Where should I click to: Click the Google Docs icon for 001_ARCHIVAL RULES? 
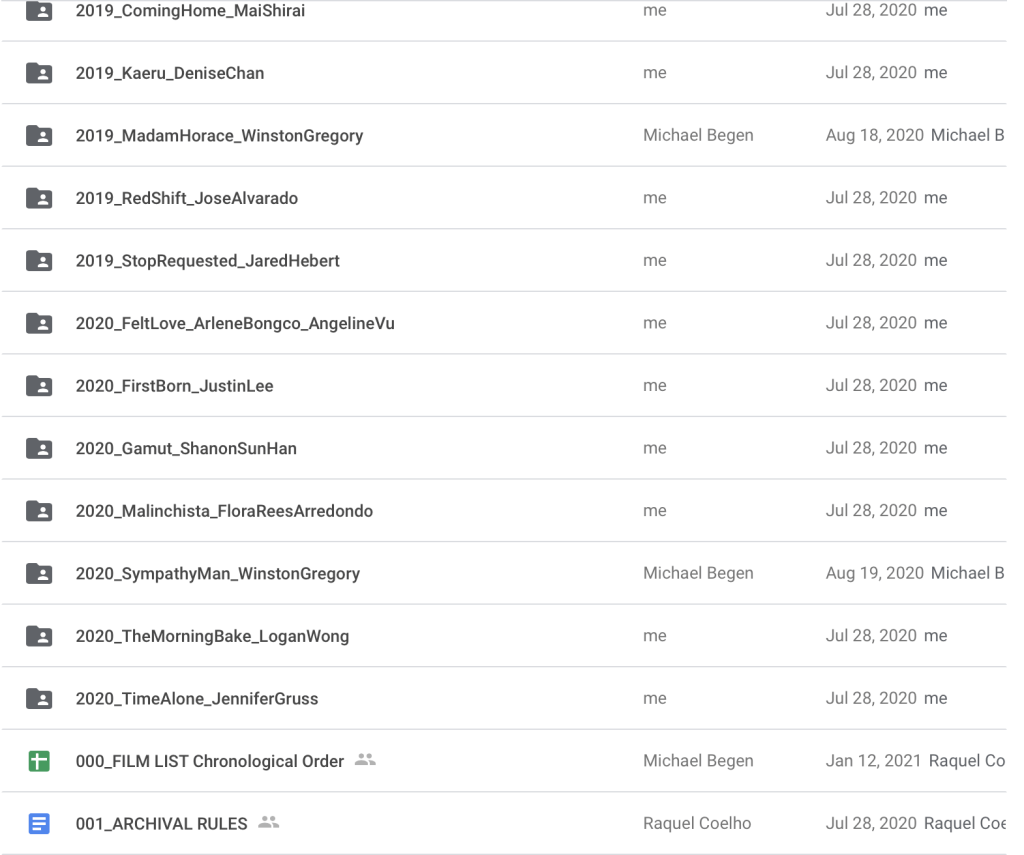pyautogui.click(x=39, y=824)
